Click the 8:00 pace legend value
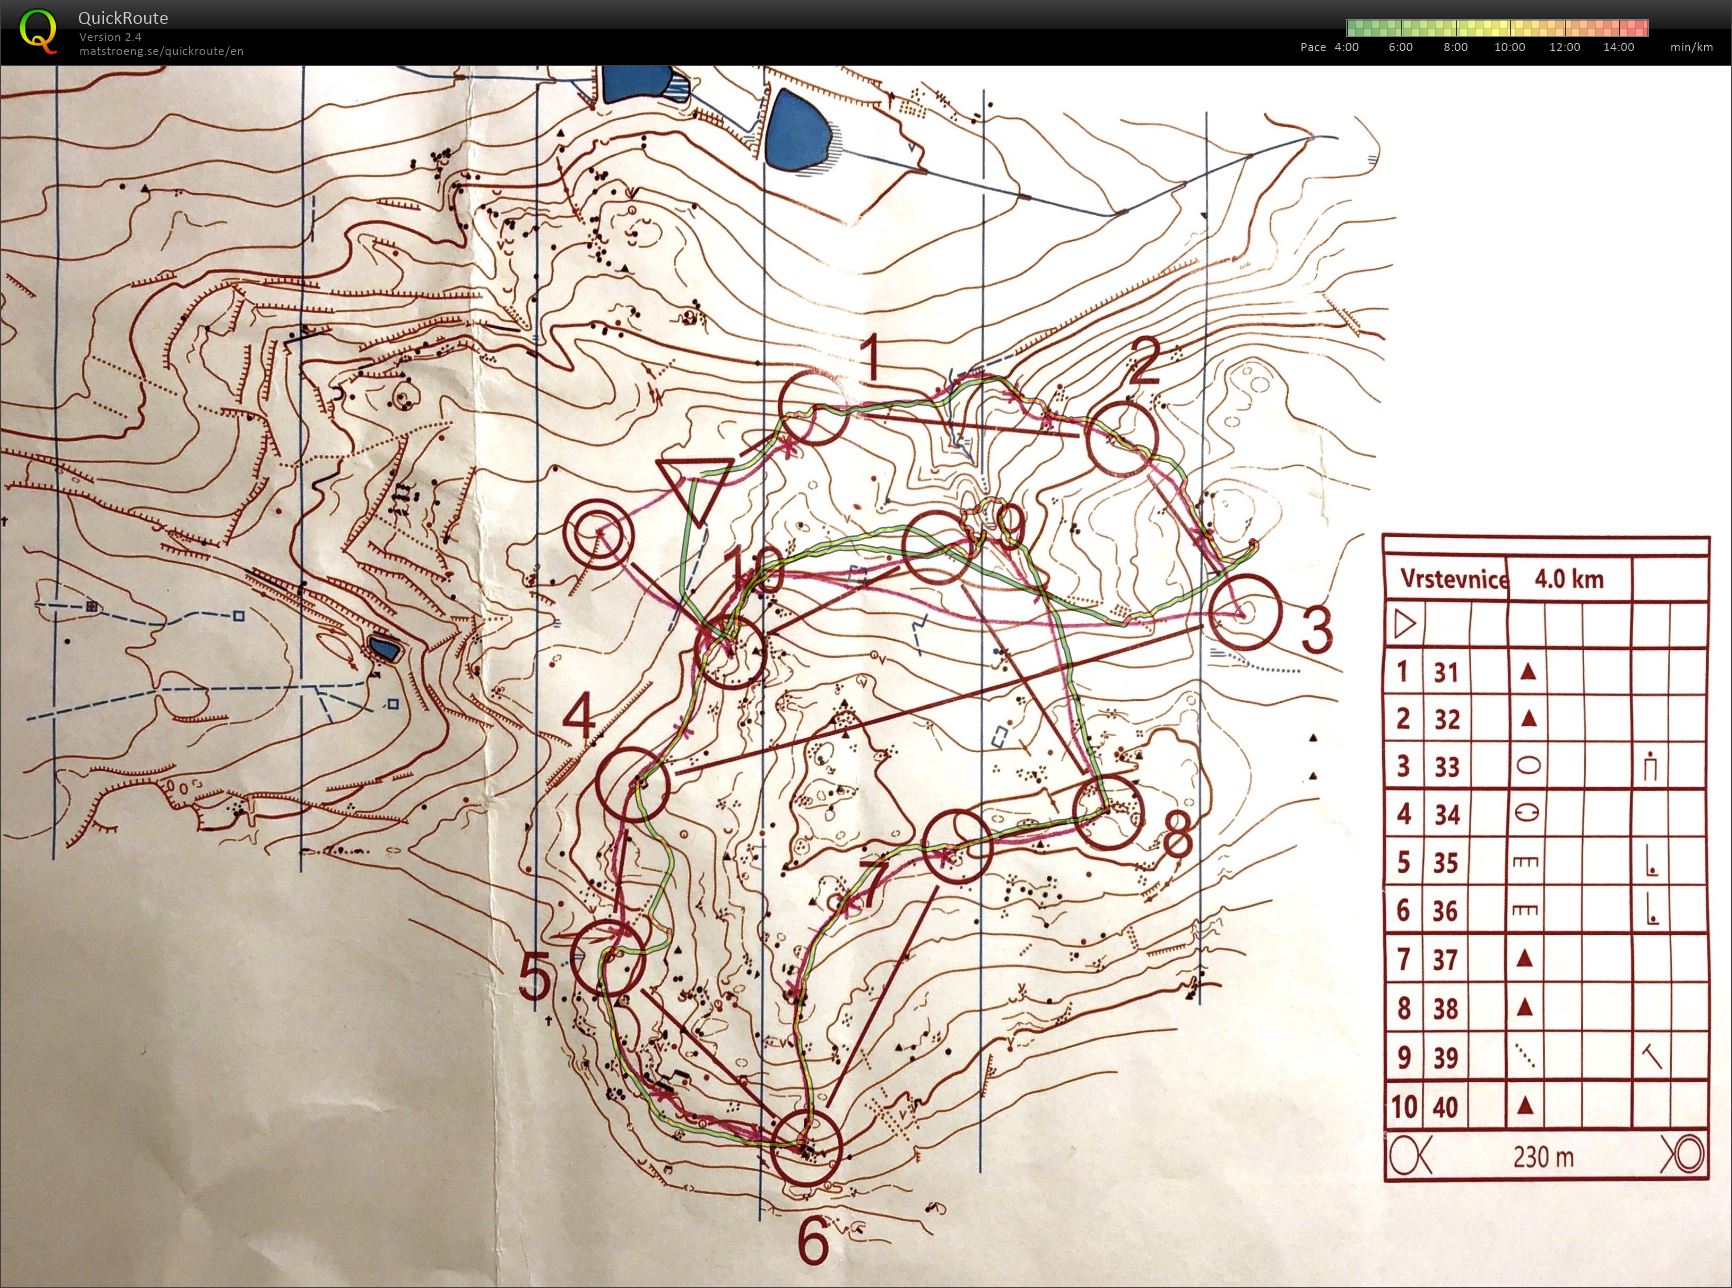The image size is (1732, 1288). click(1455, 47)
